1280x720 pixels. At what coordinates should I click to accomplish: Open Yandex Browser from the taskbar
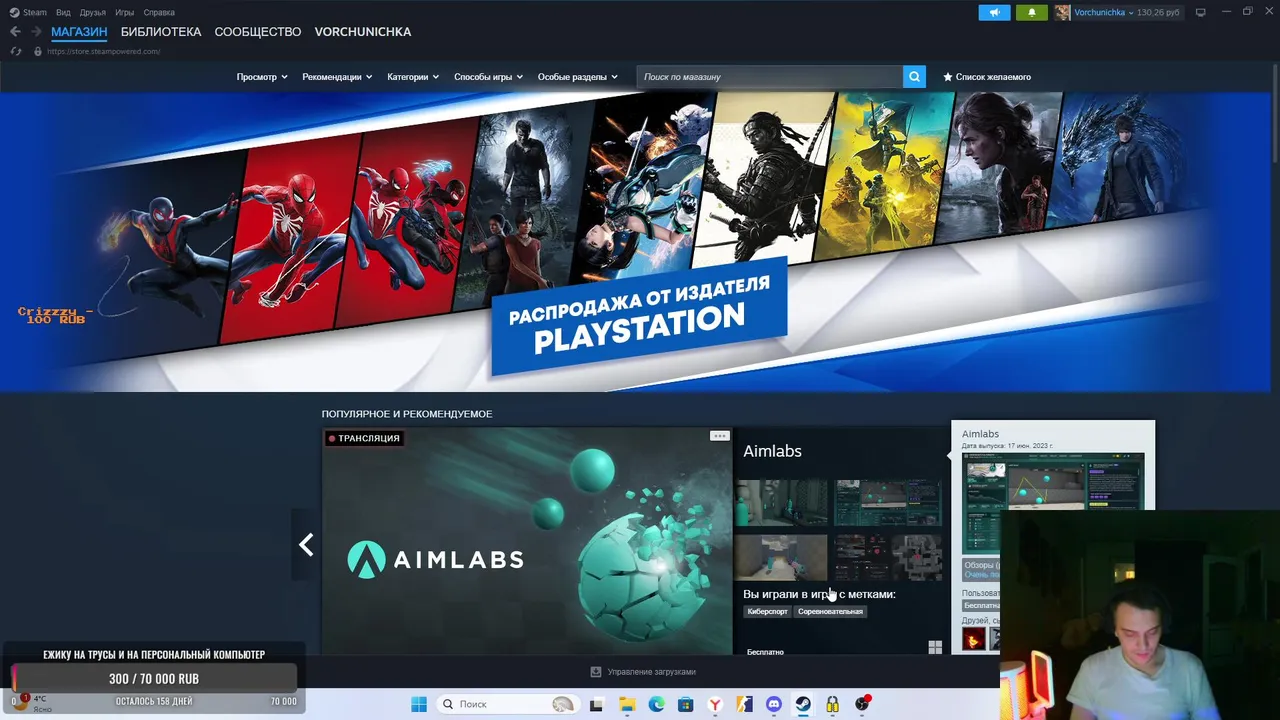click(x=715, y=704)
